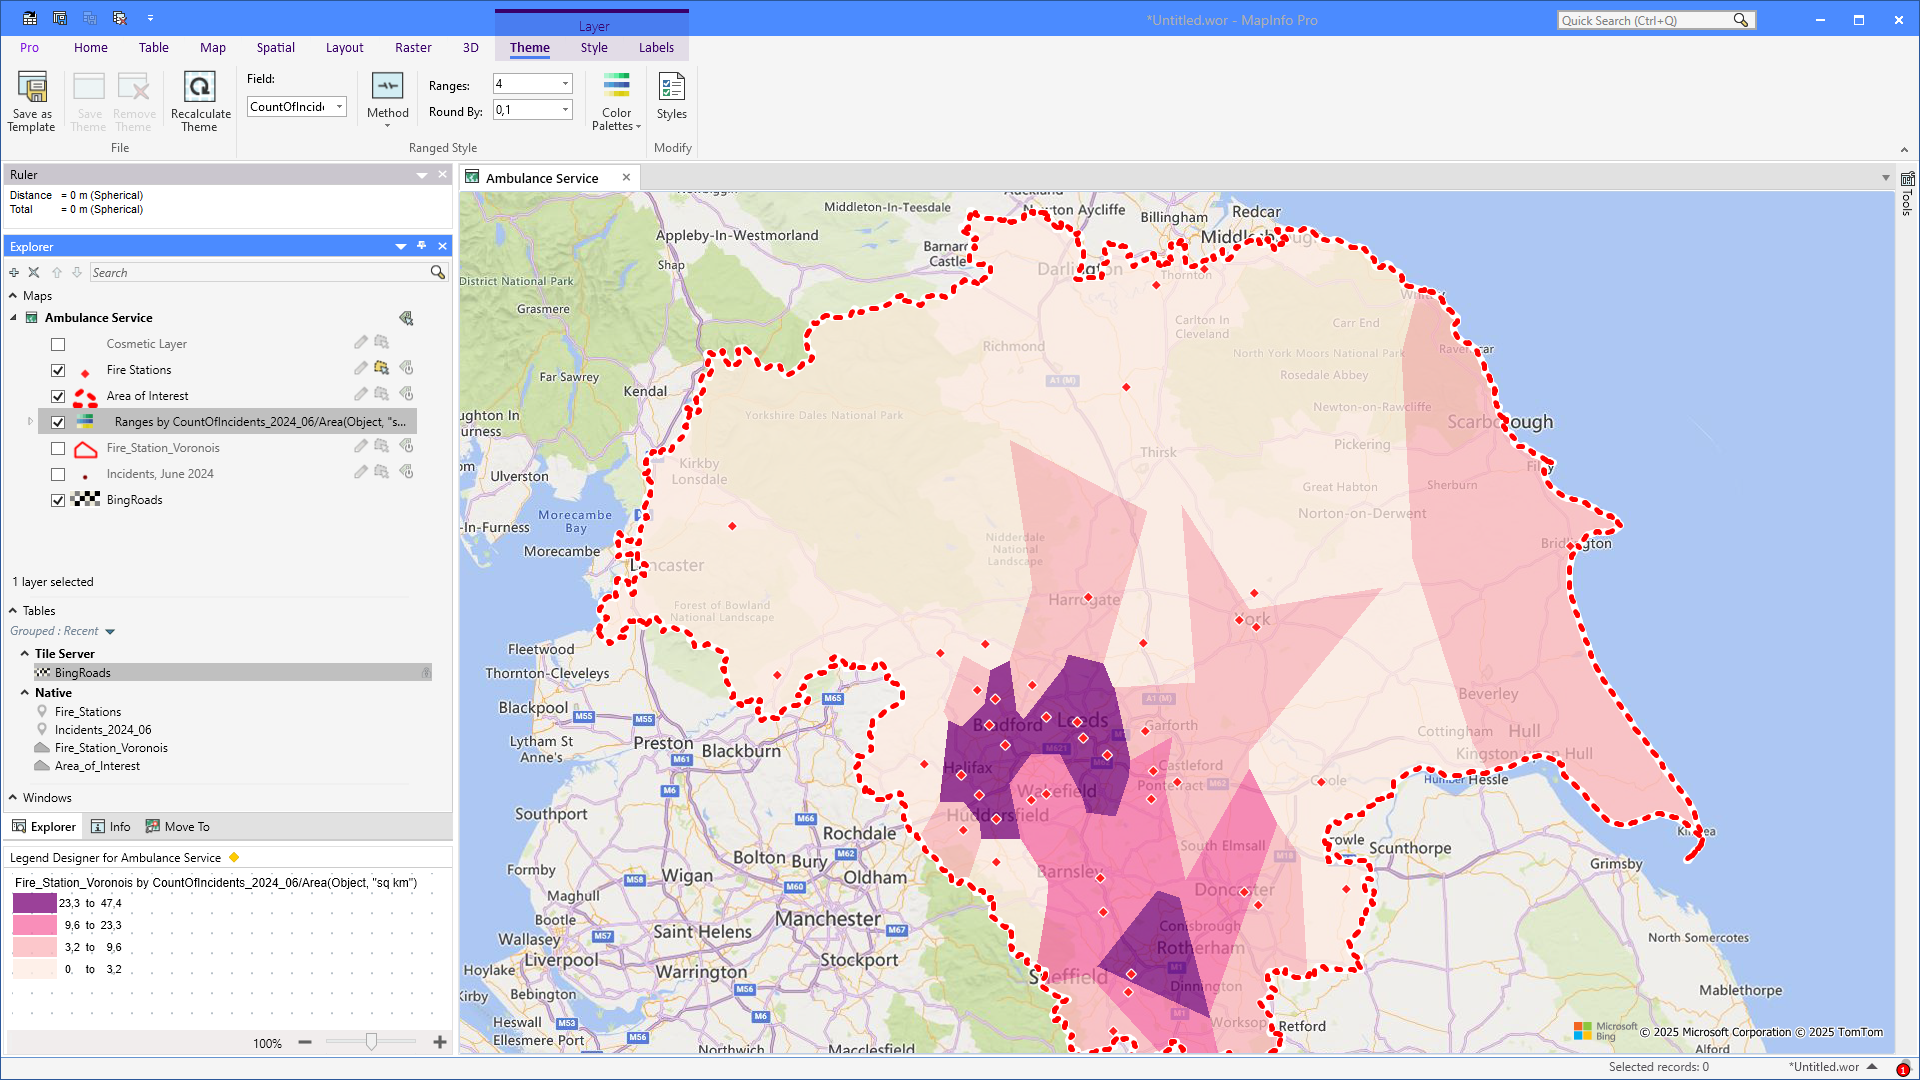Viewport: 1920px width, 1080px height.
Task: Open the Field dropdown CountOfIncidents
Action: [x=340, y=107]
